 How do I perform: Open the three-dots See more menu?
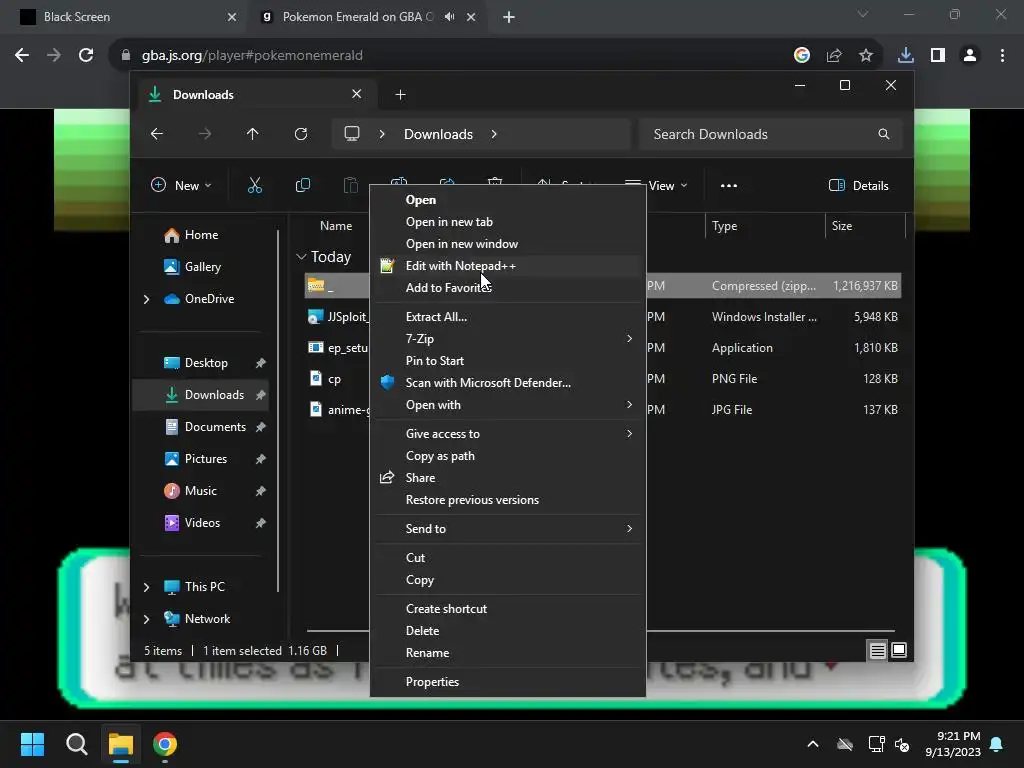click(x=729, y=185)
